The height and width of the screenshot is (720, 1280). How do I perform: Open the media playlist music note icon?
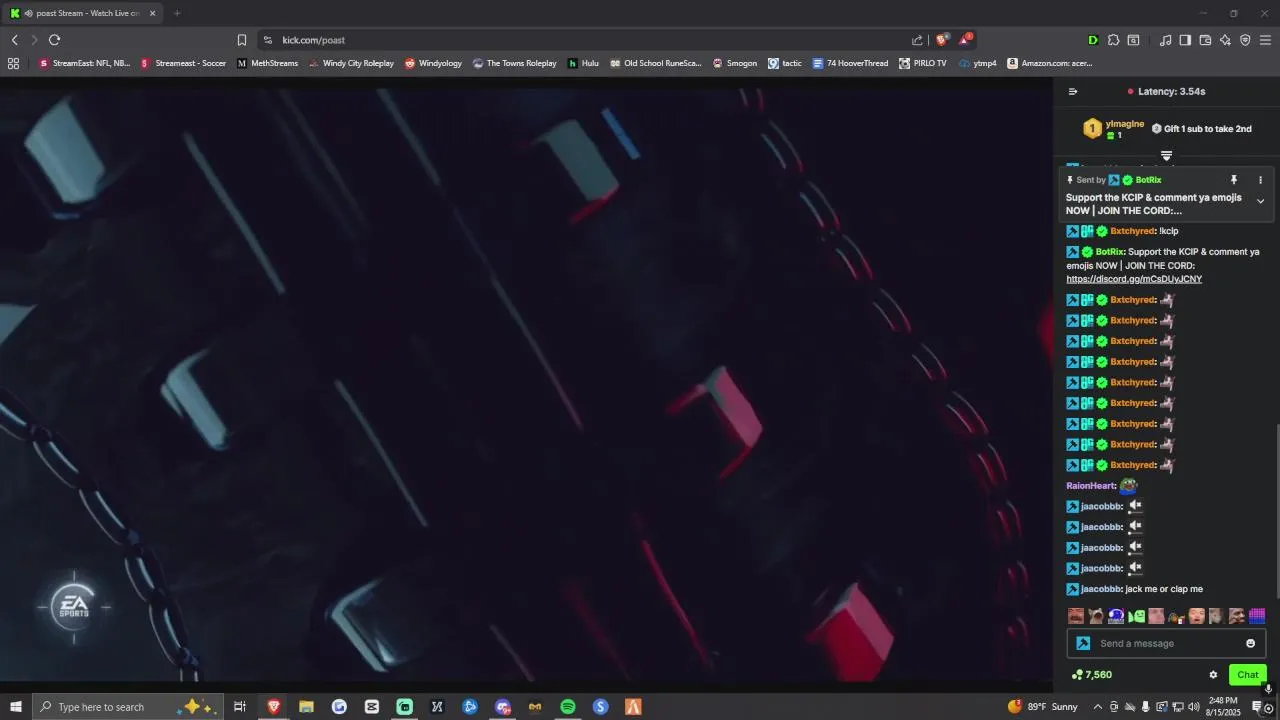tap(1165, 40)
